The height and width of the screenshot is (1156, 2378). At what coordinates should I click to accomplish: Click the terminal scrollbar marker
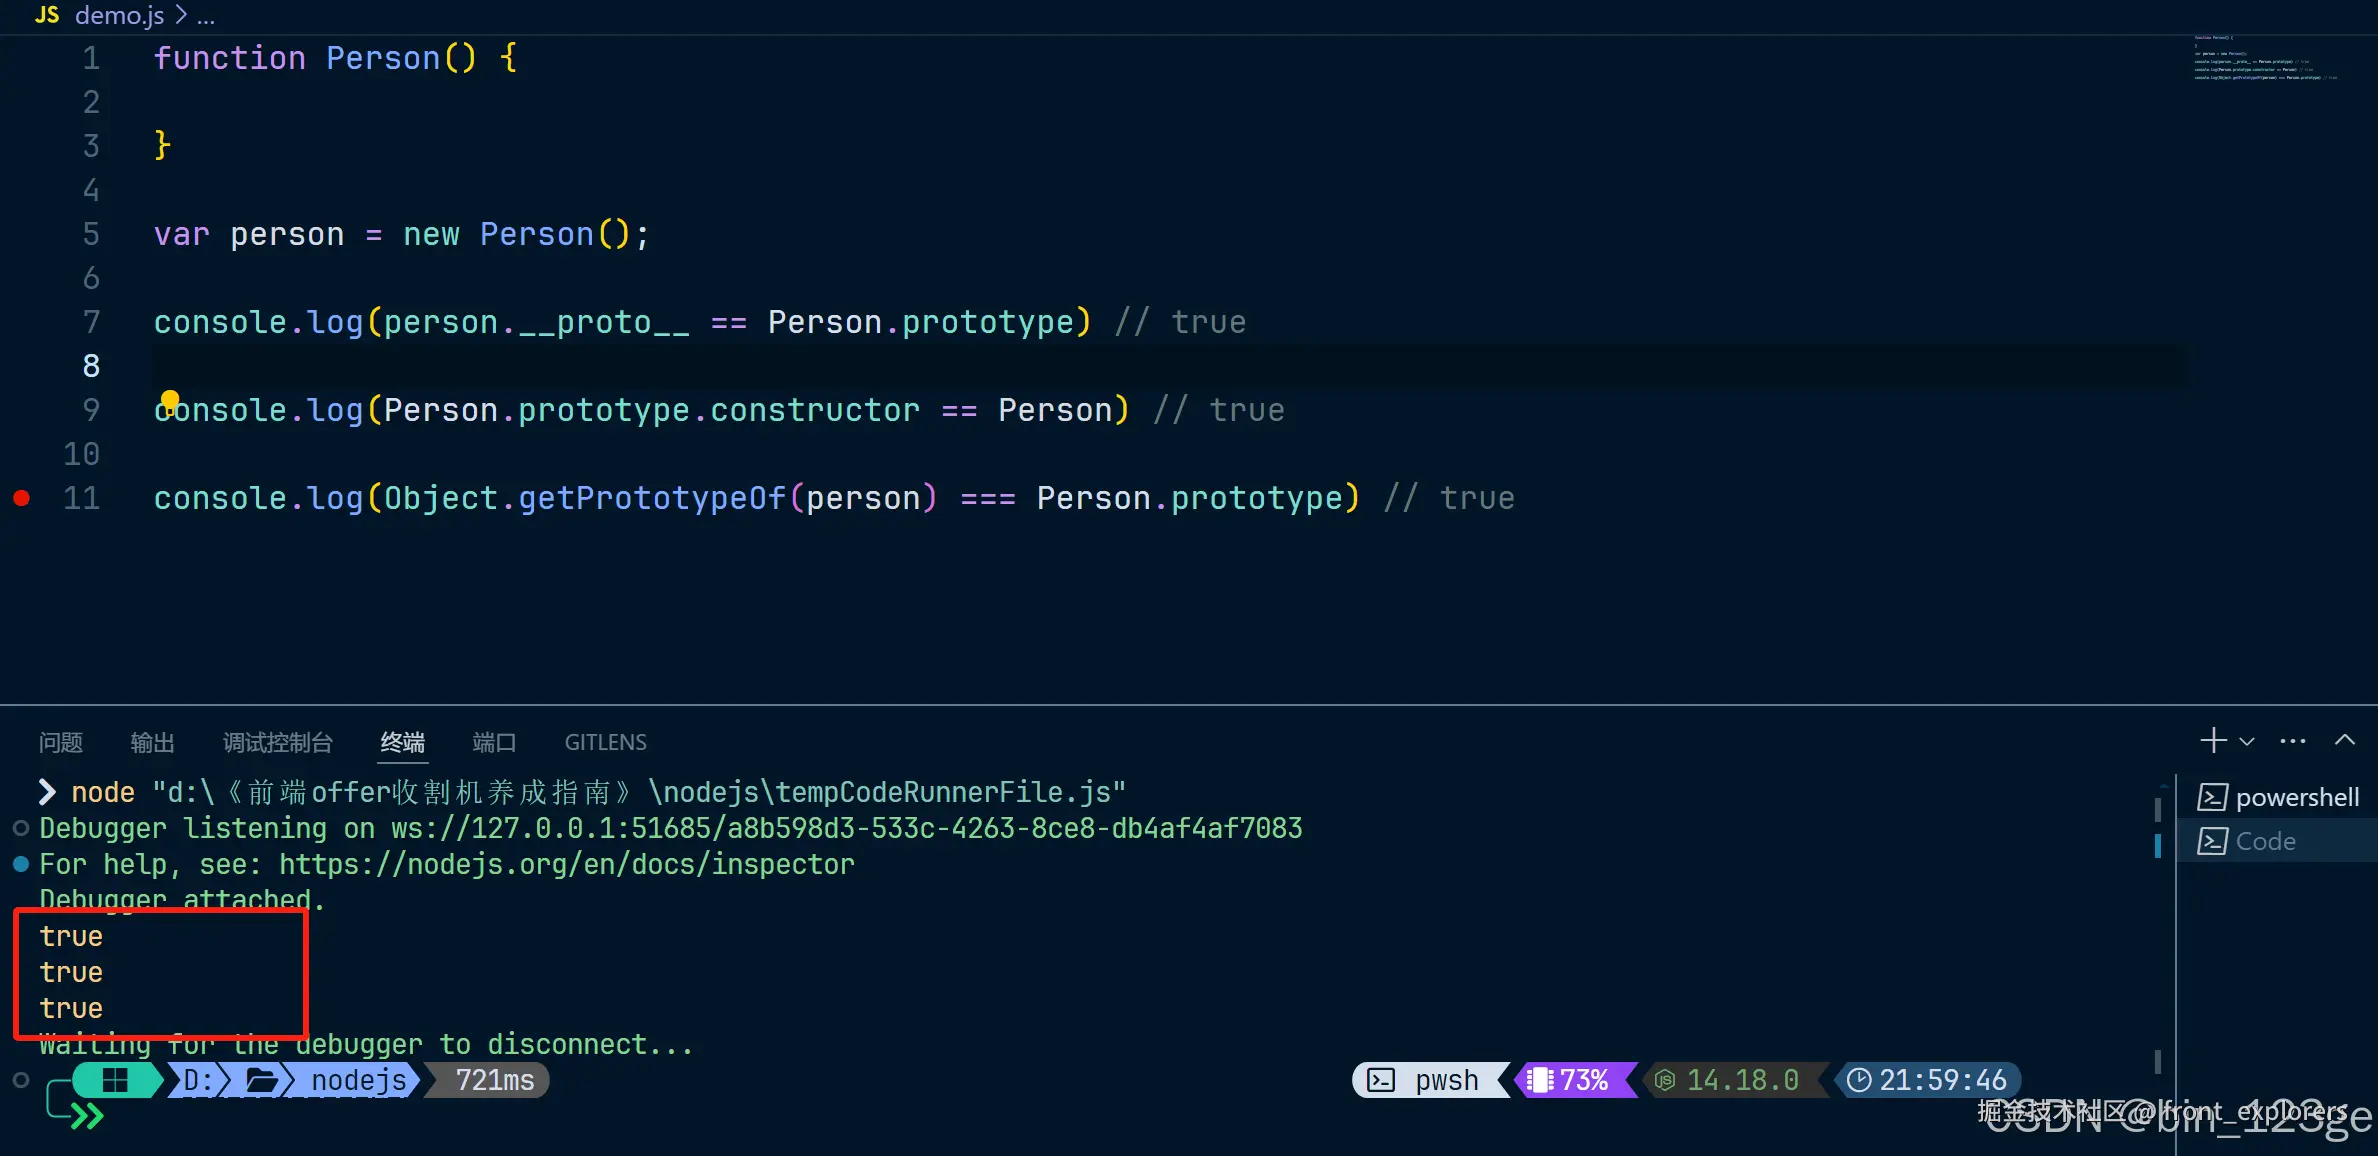click(x=2157, y=845)
